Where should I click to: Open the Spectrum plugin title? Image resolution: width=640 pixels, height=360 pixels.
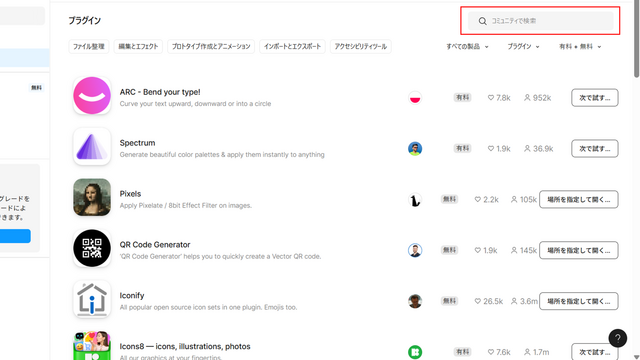137,143
